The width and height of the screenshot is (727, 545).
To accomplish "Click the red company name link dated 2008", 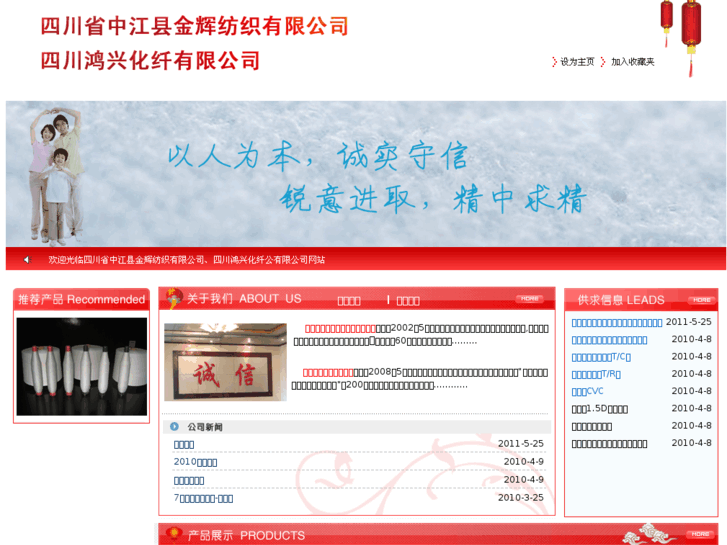I will (328, 372).
